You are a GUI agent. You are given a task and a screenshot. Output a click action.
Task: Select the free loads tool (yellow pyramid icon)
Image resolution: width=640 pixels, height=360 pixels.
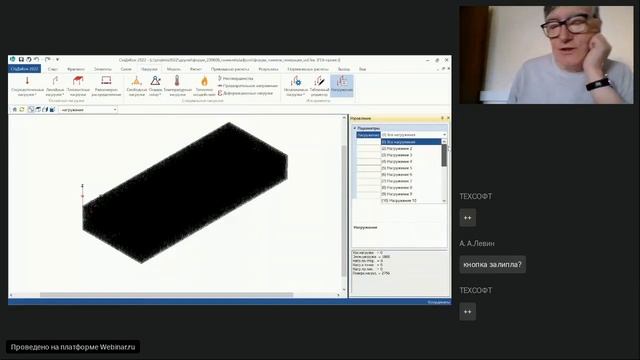point(136,86)
